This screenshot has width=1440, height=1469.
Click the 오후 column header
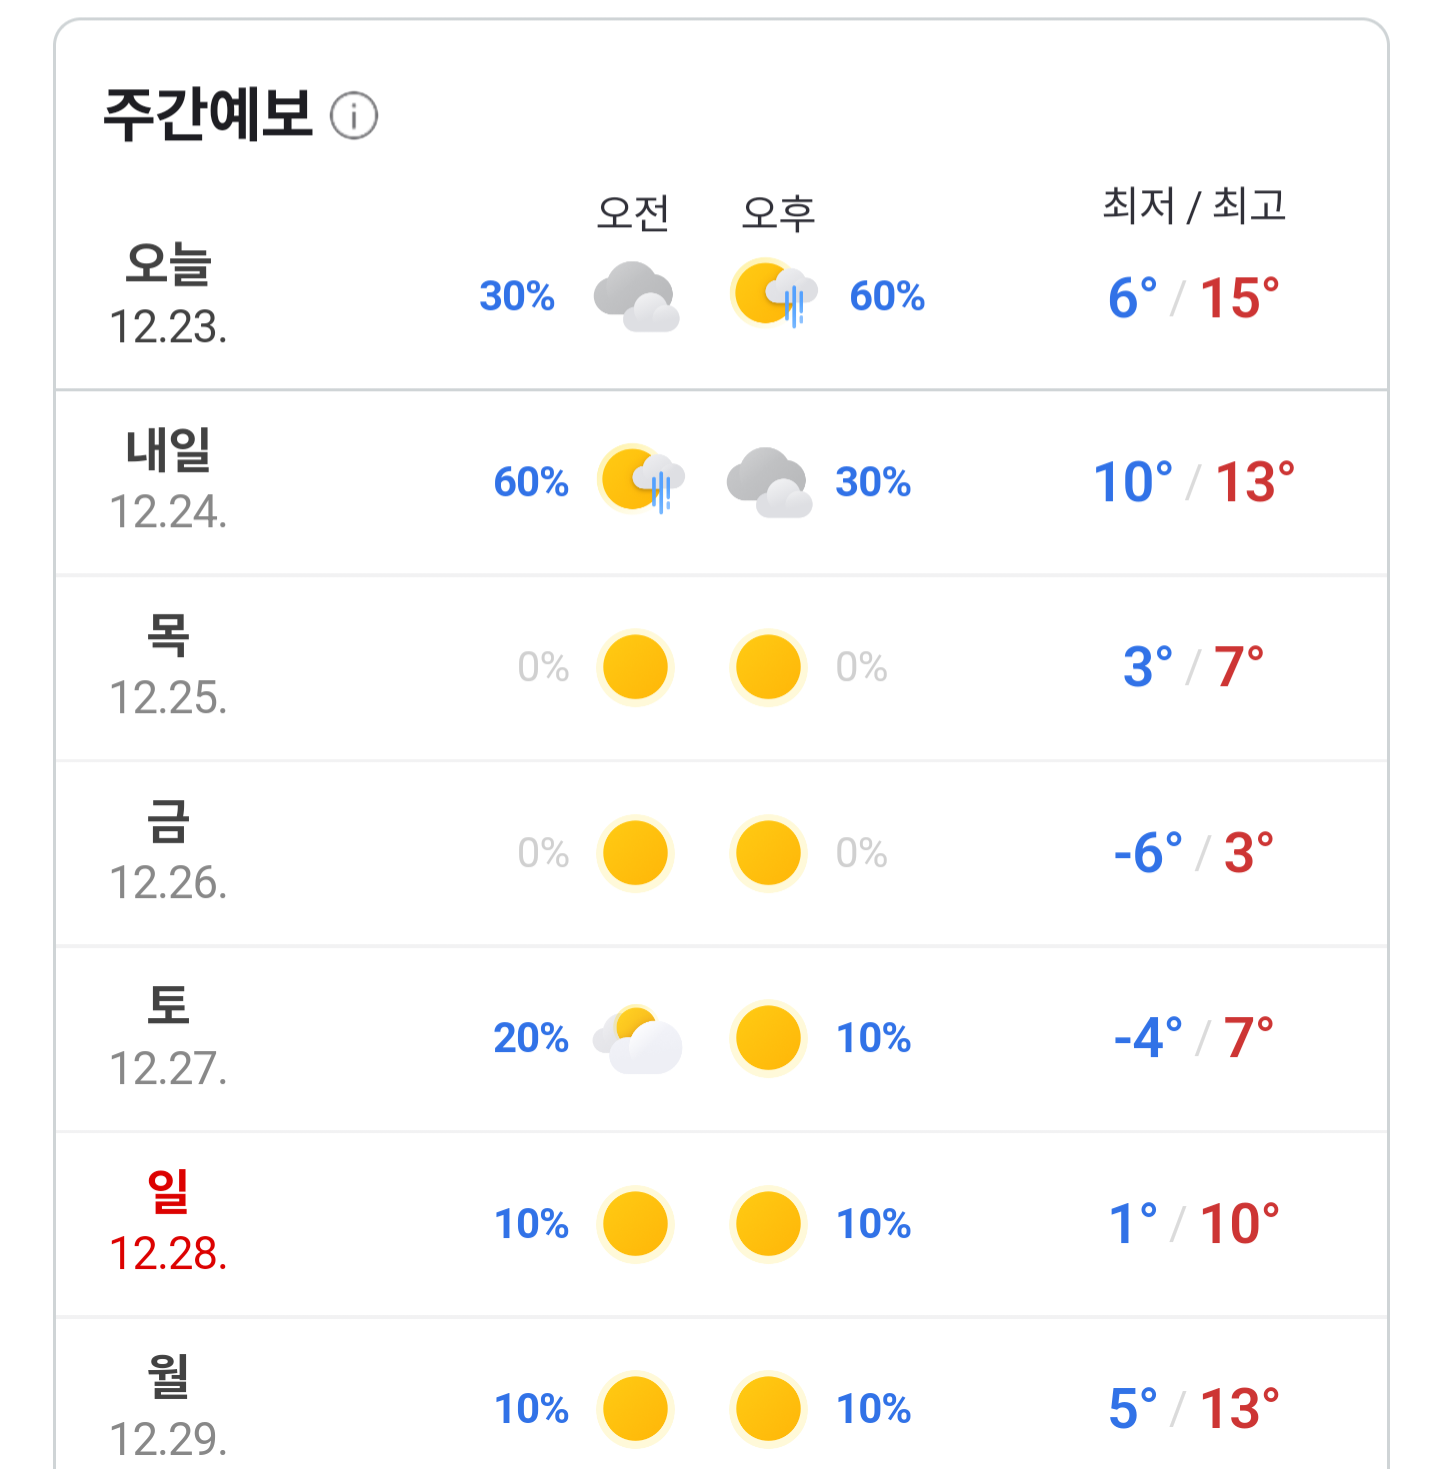pyautogui.click(x=778, y=213)
